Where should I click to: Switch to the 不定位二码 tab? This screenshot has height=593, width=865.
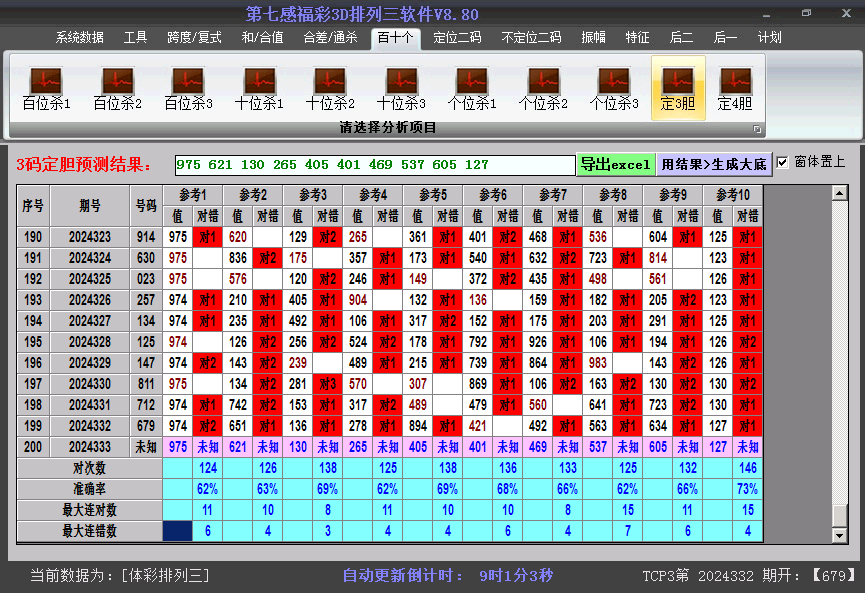[x=531, y=38]
